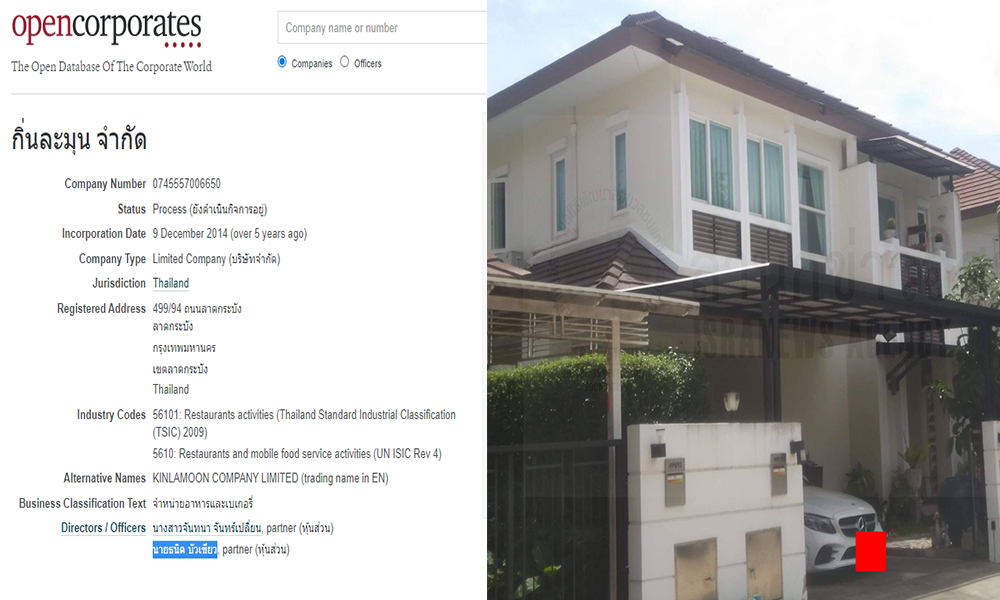Click the opencorporates logo

pos(107,29)
